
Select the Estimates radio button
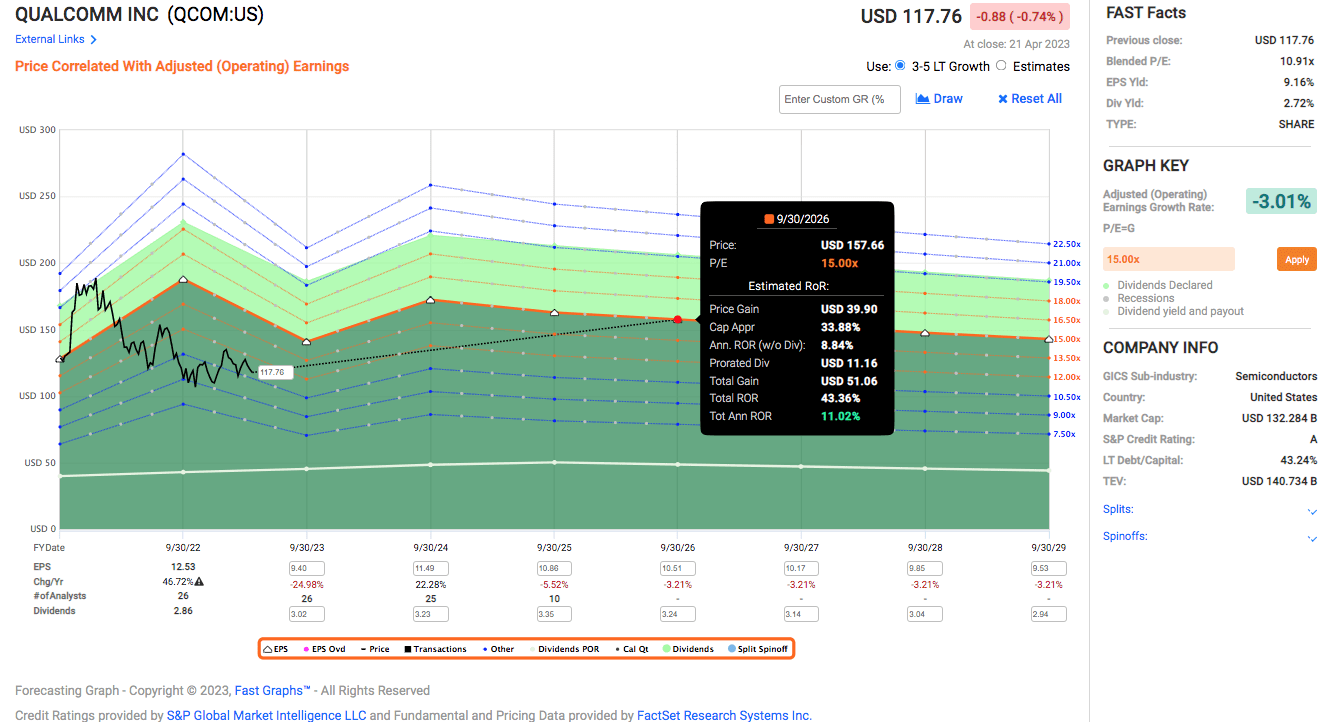point(1001,66)
